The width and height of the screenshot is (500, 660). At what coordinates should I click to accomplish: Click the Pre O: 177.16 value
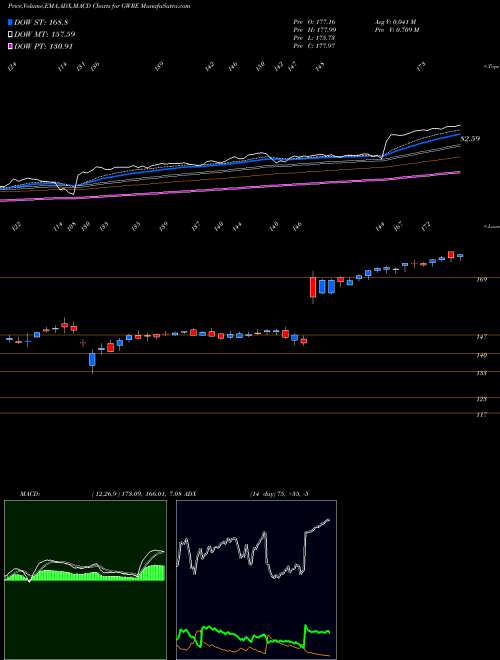point(314,22)
